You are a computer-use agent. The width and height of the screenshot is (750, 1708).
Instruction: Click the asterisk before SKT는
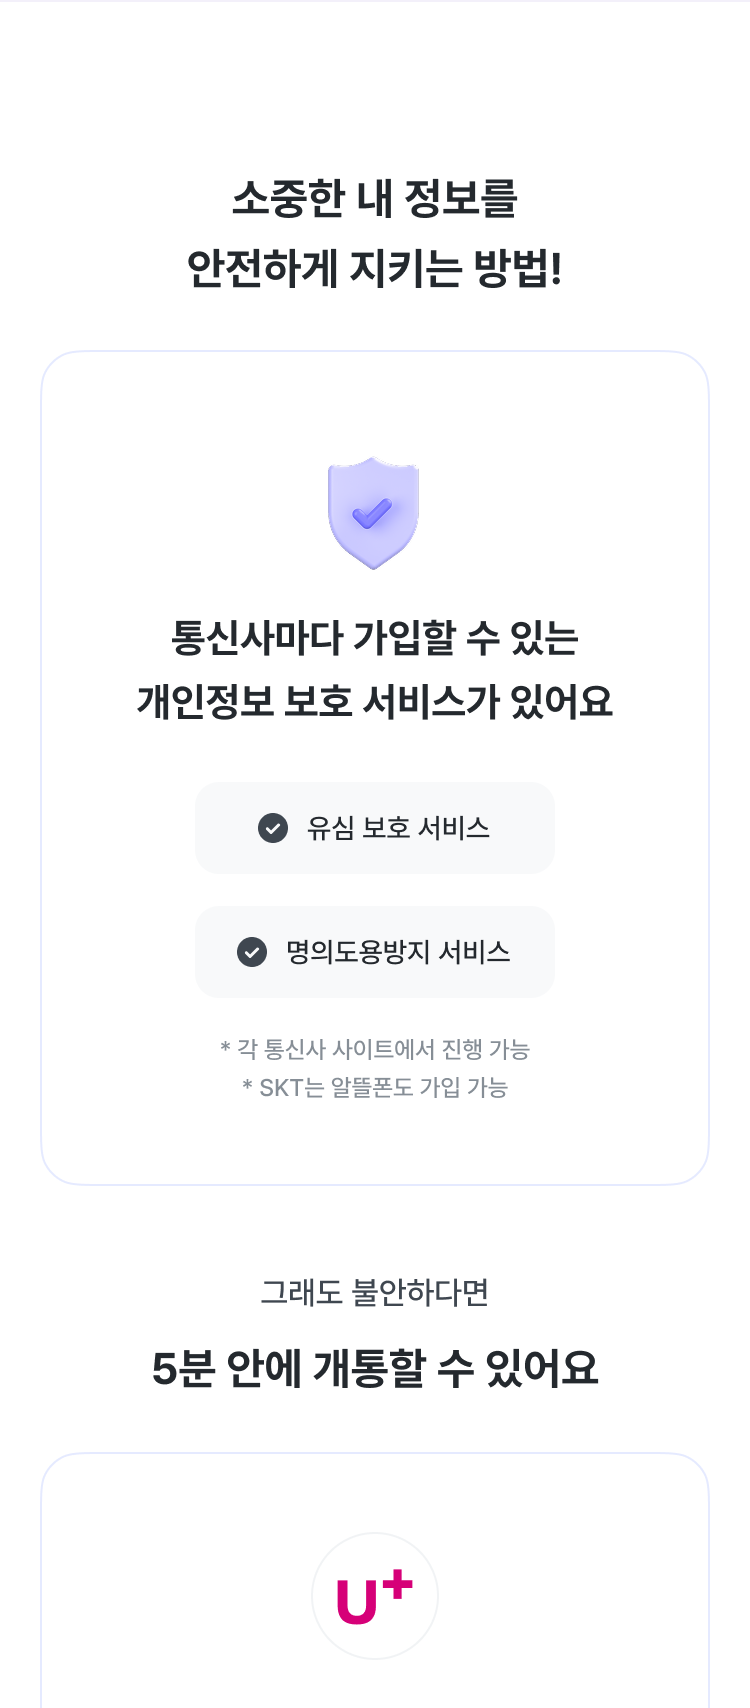coord(247,1085)
